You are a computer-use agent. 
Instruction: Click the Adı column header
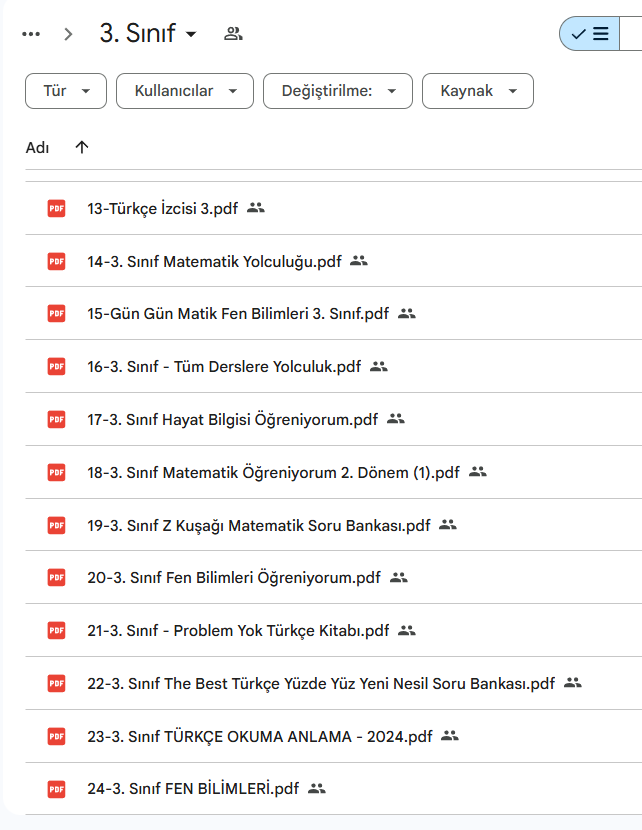coord(37,148)
